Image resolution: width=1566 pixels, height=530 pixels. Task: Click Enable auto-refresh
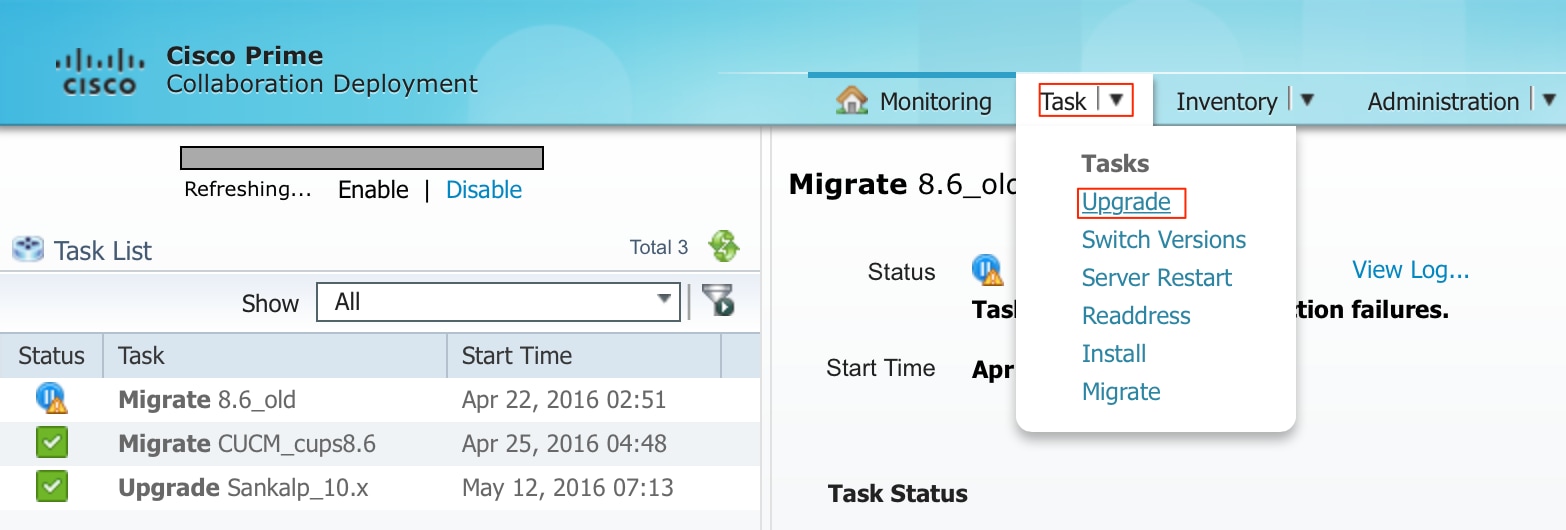[373, 190]
